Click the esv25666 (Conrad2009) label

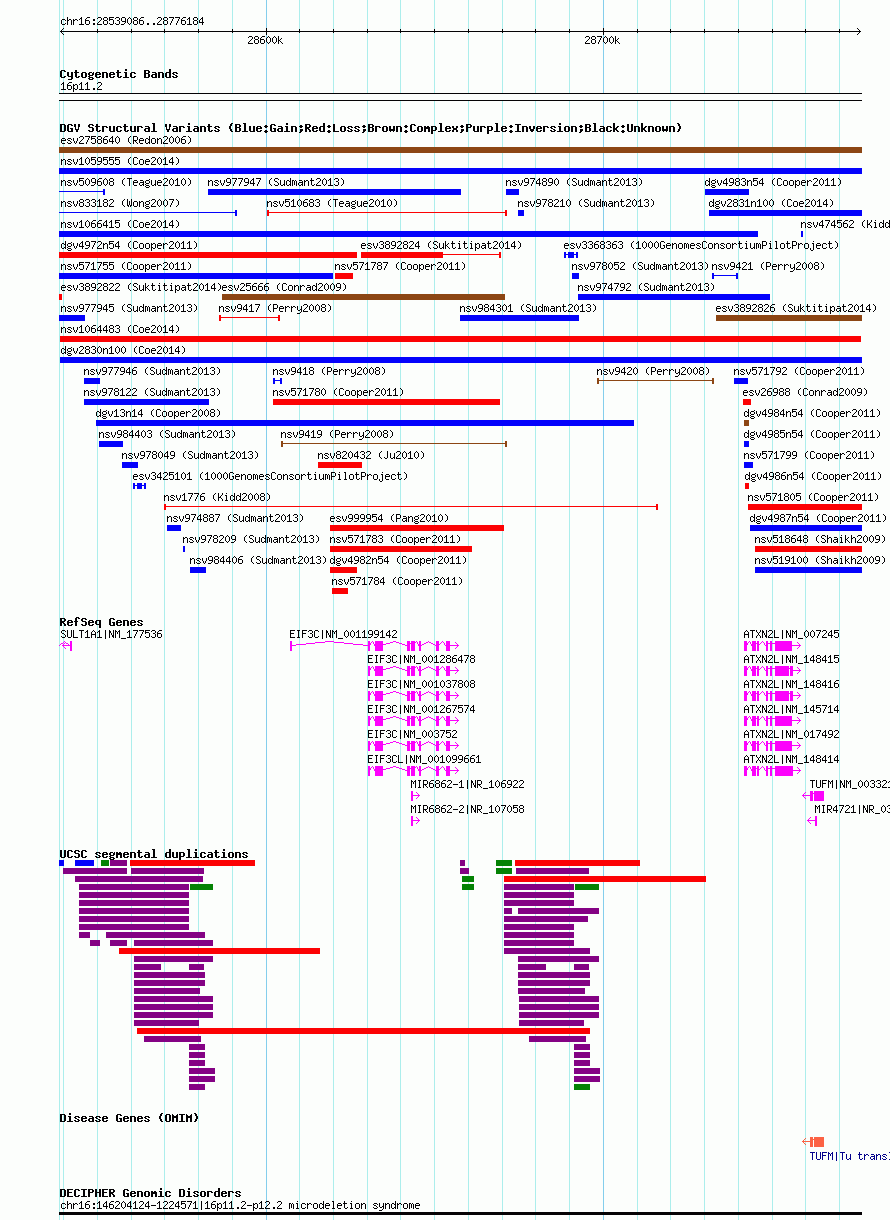283,287
